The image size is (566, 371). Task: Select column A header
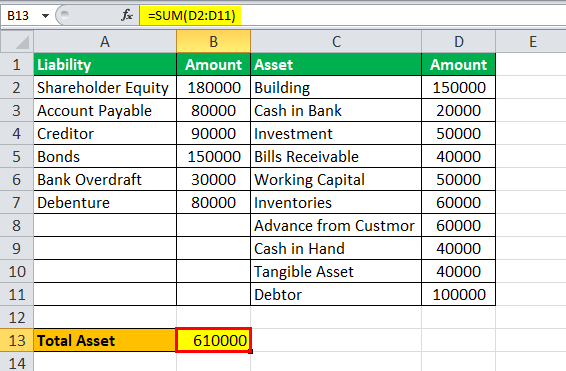click(105, 42)
